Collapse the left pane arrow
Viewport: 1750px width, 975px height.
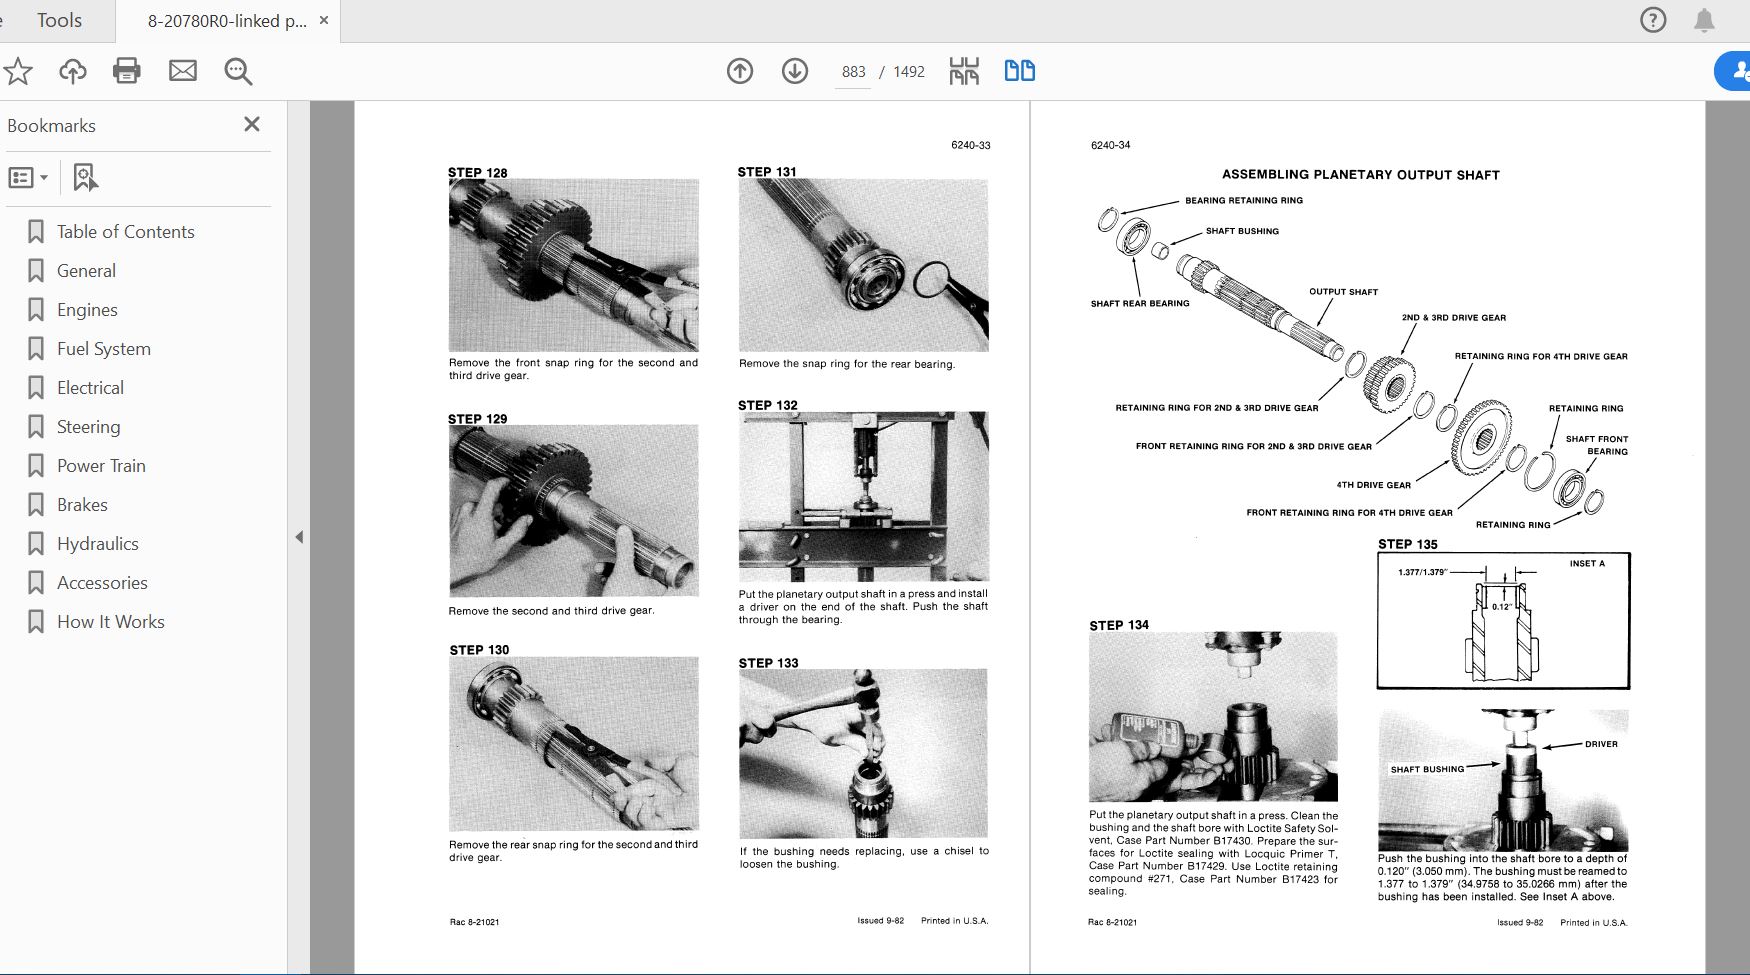[x=299, y=537]
